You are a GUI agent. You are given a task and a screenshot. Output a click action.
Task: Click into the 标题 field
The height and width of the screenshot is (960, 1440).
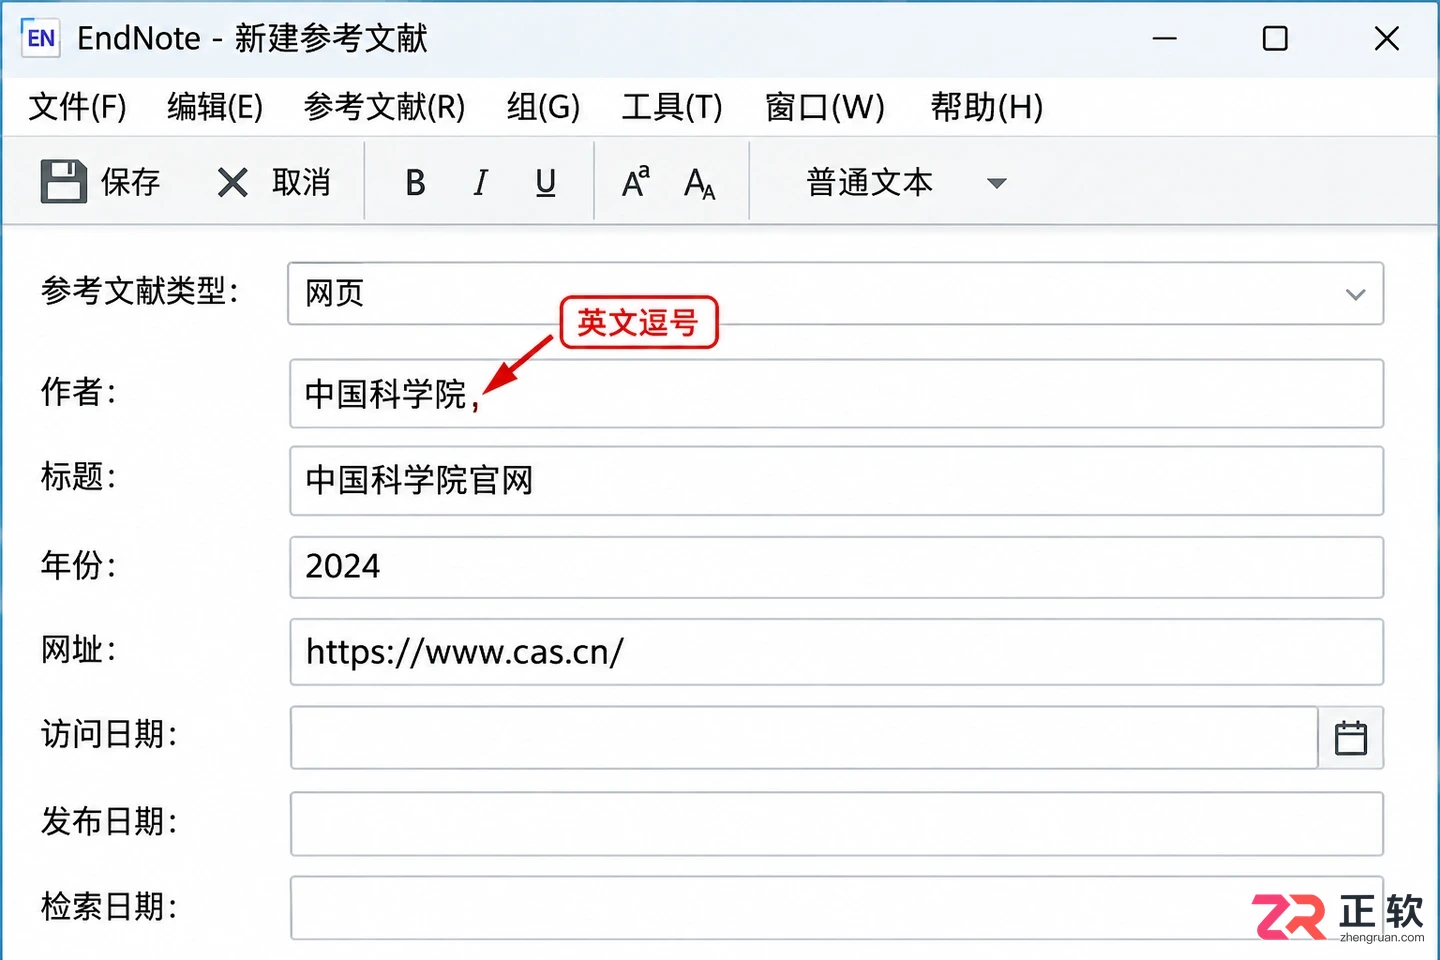(x=836, y=481)
